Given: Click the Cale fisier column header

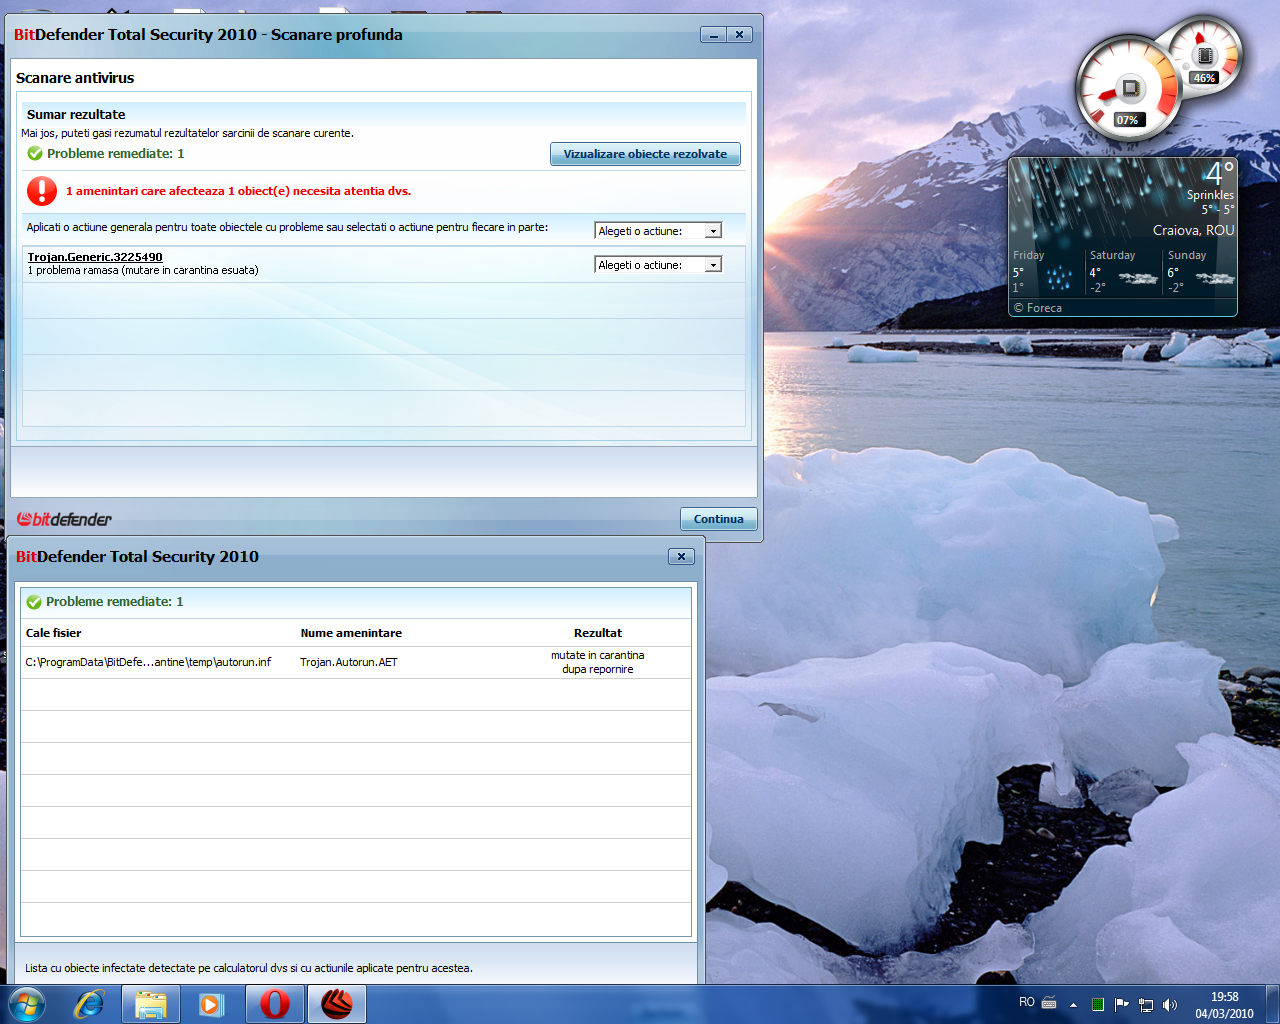Looking at the screenshot, I should tap(54, 633).
